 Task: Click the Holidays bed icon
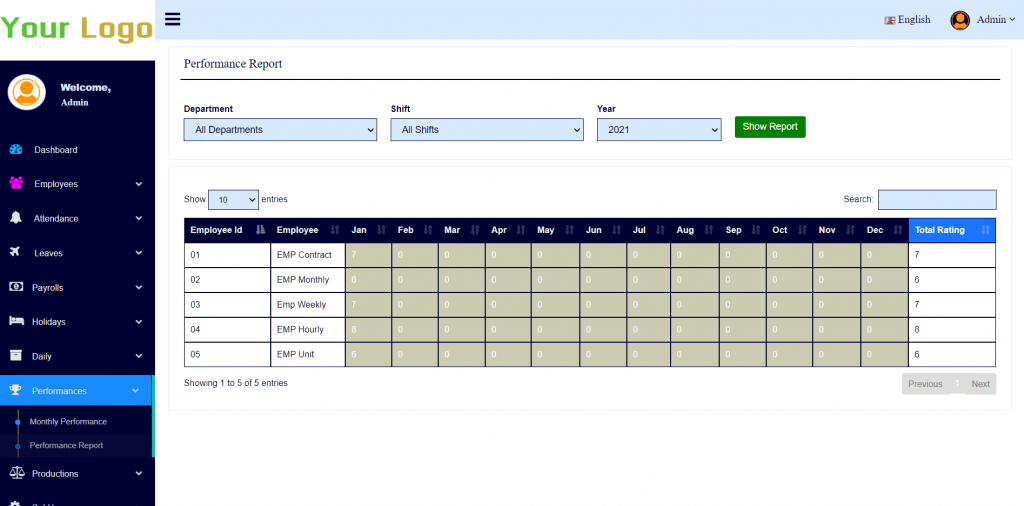click(x=16, y=322)
